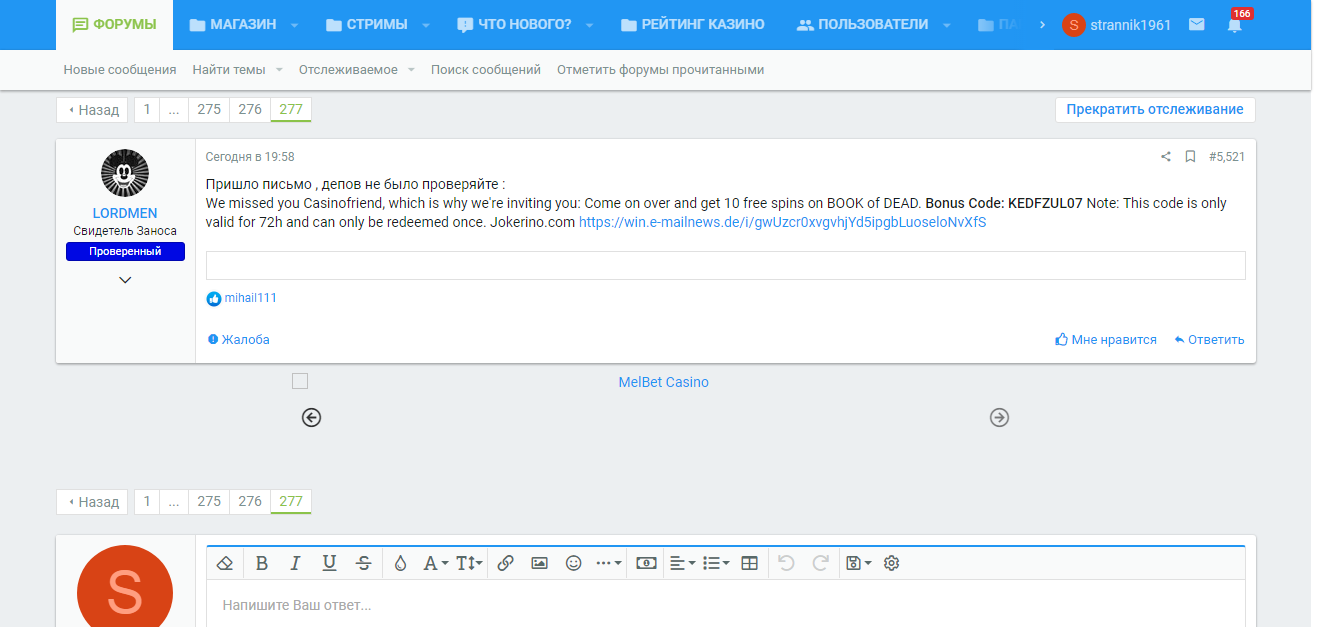
Task: Remove formatting with the eraser toggle
Action: point(224,563)
